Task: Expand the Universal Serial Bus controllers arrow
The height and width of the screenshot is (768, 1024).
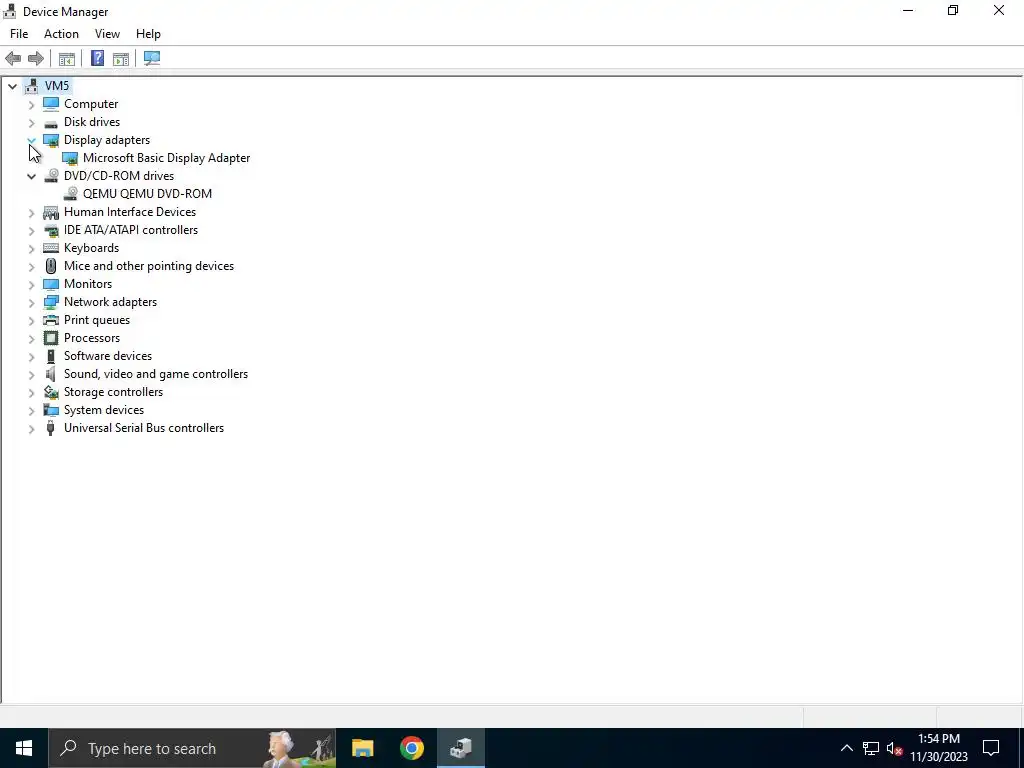Action: point(31,428)
